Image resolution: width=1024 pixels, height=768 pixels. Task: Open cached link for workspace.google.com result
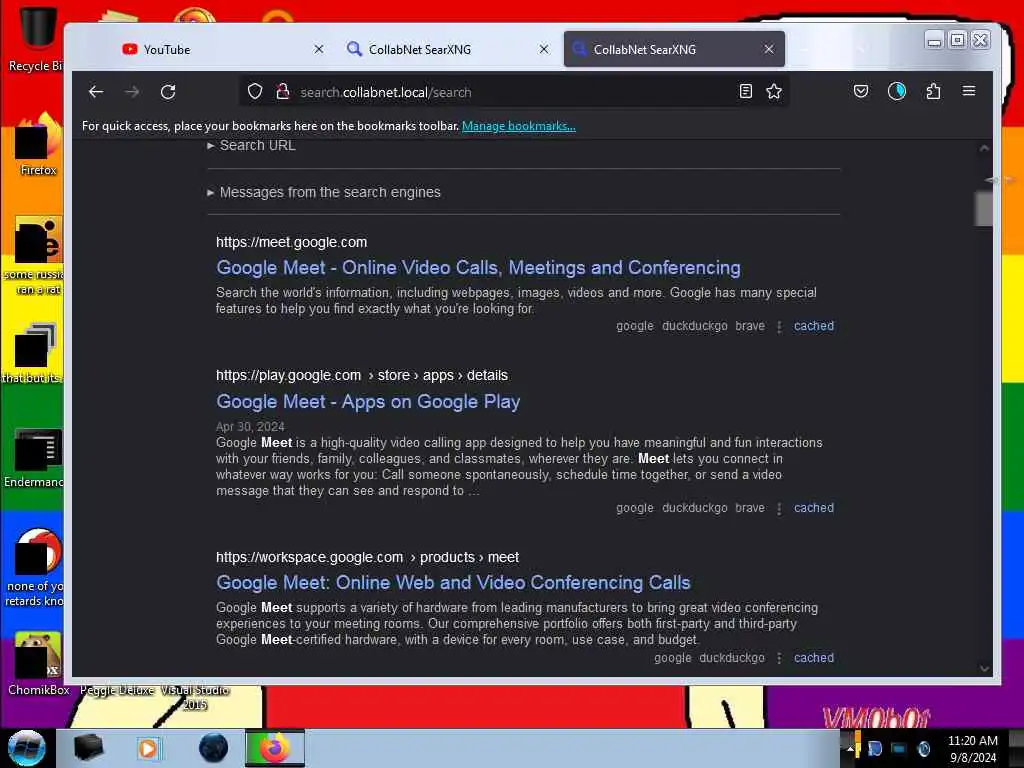(814, 658)
